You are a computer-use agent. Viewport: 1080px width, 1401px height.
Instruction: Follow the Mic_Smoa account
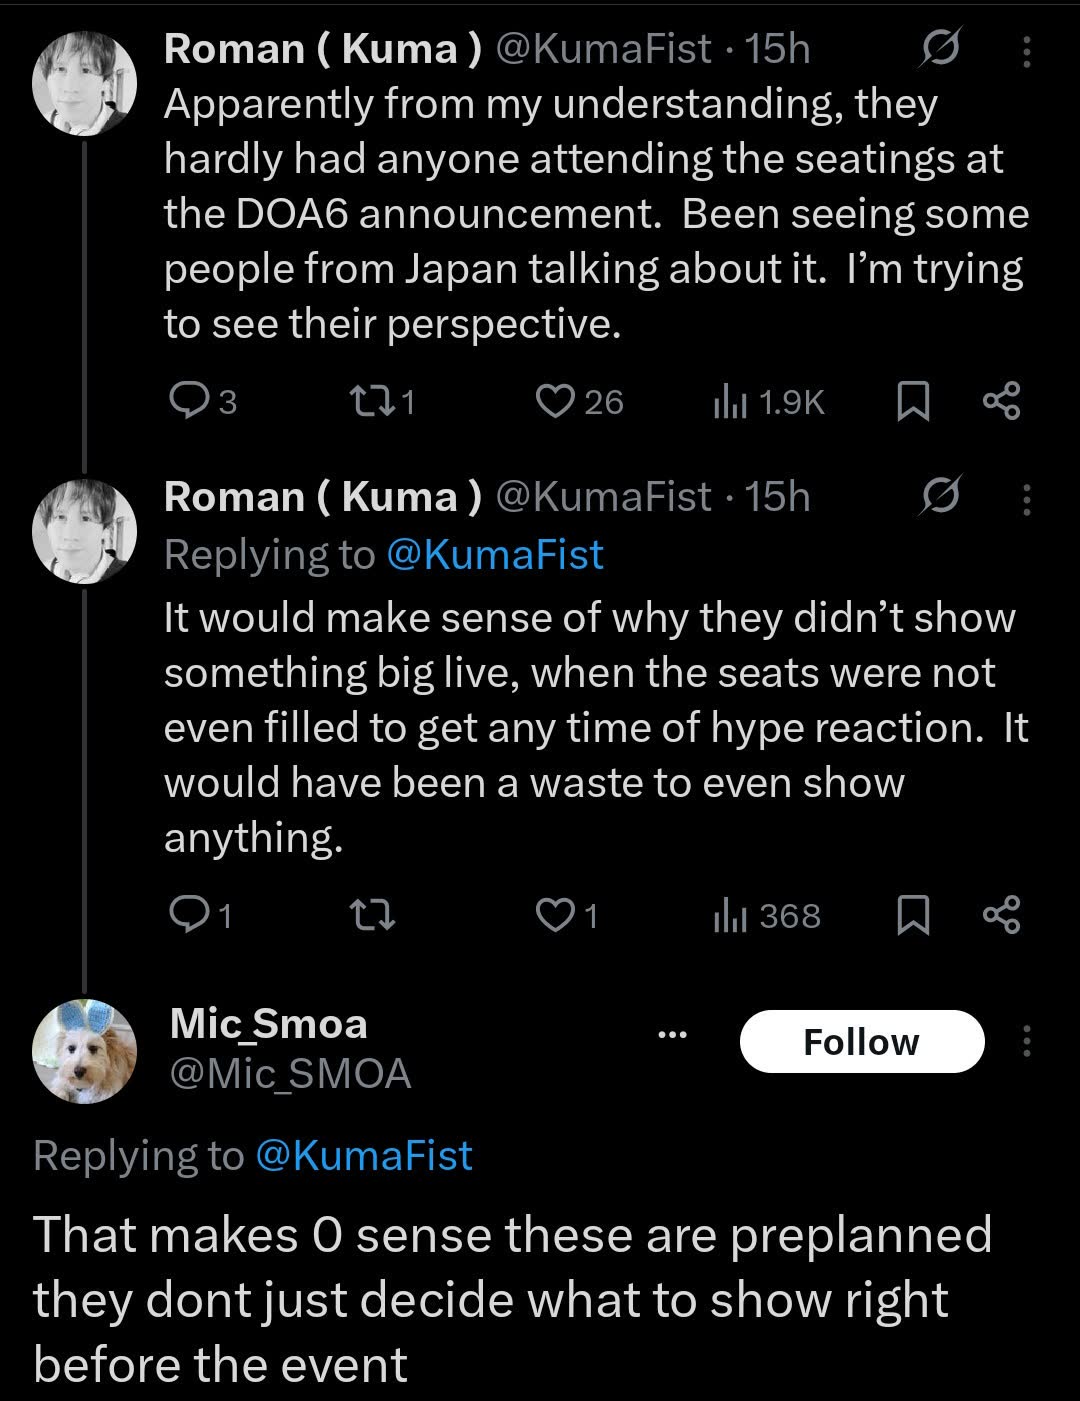(862, 1042)
